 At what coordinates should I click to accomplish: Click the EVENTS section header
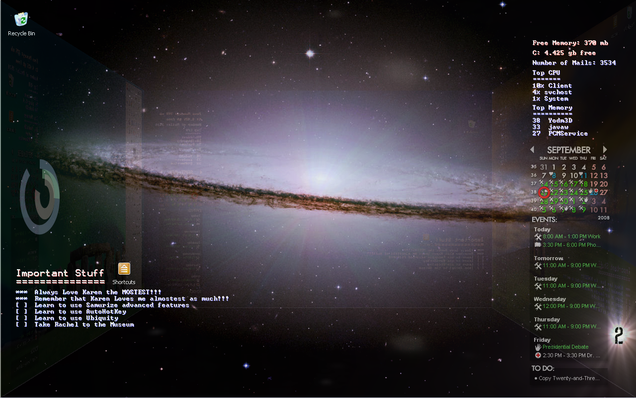coord(544,219)
